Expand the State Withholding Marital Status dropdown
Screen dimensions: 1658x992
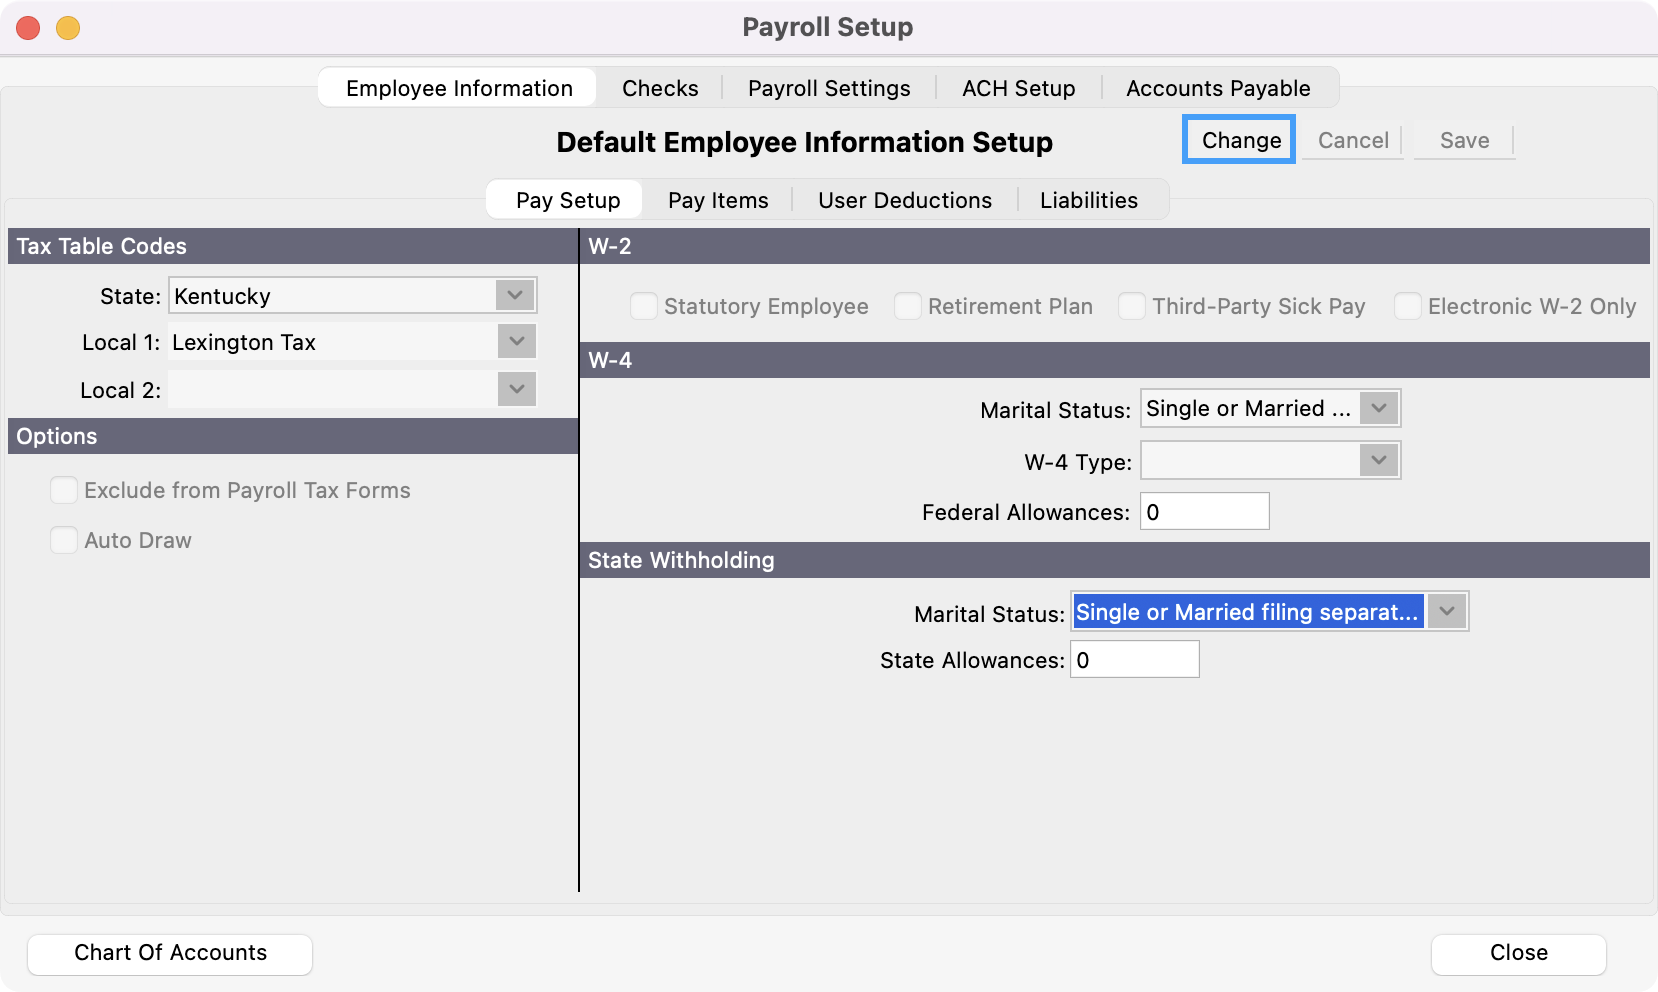(1446, 612)
